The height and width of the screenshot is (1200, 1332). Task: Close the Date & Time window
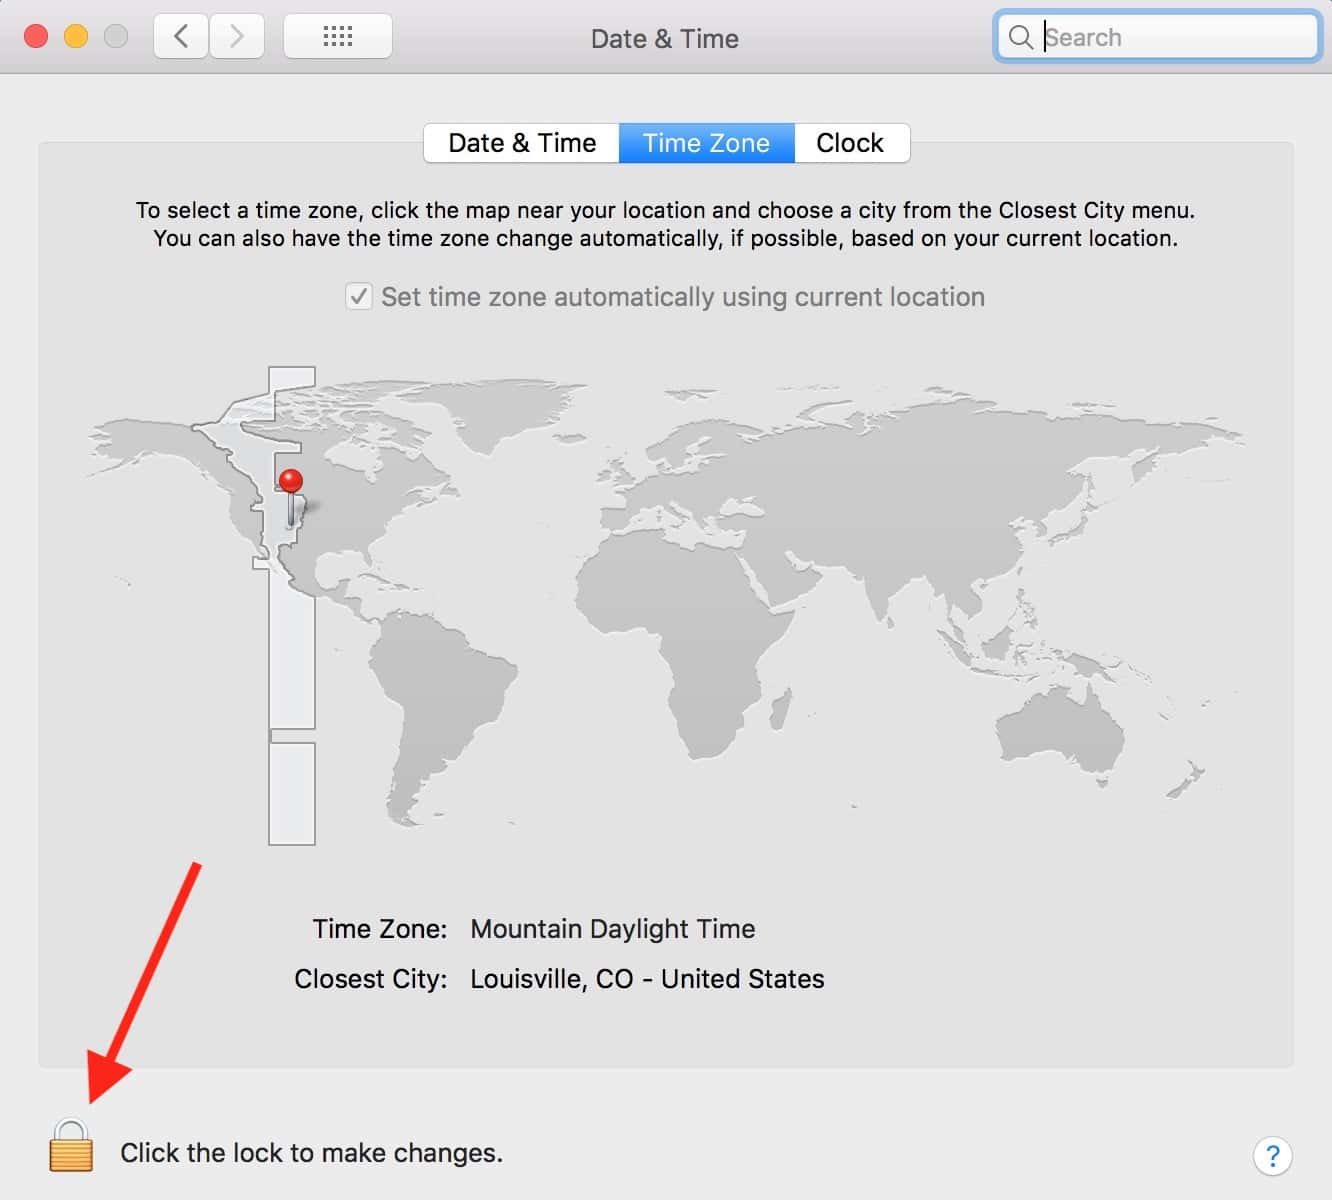[x=36, y=37]
